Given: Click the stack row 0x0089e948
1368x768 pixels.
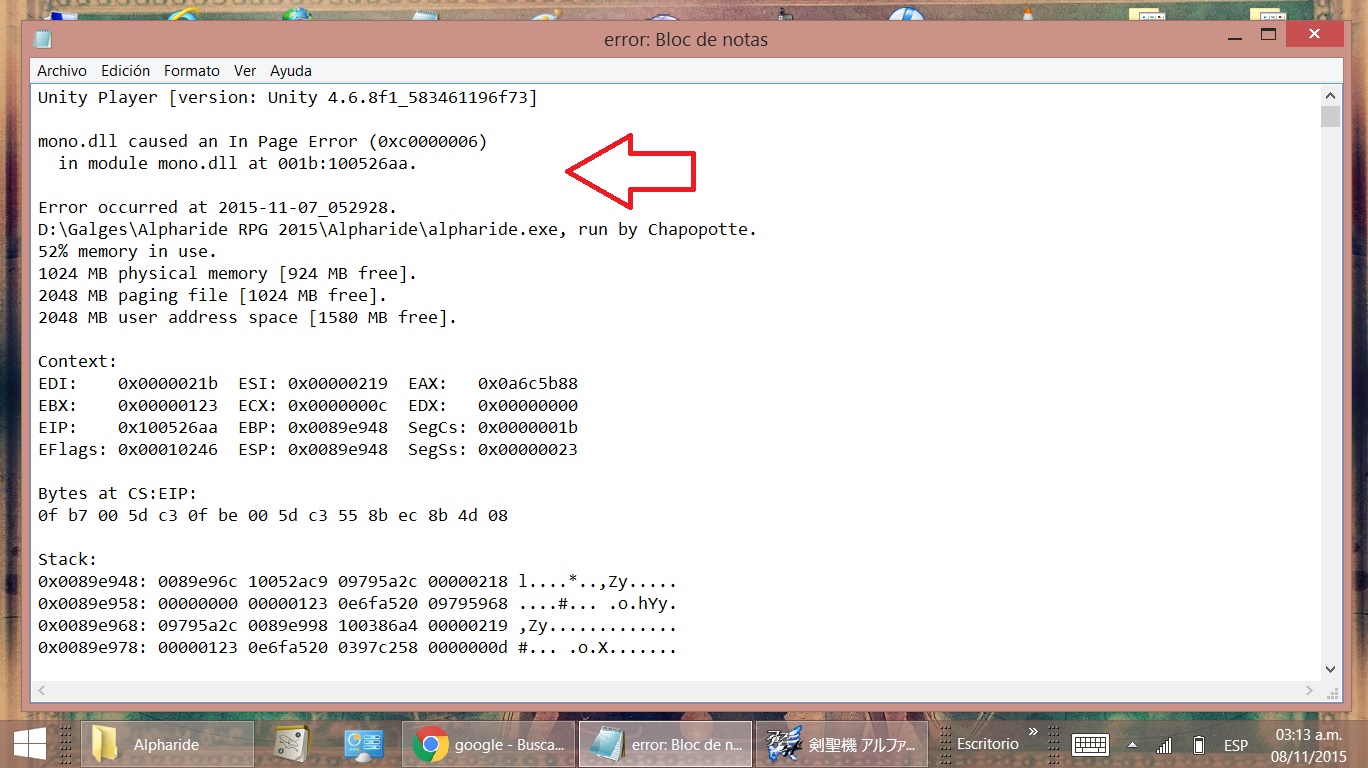Looking at the screenshot, I should 358,581.
